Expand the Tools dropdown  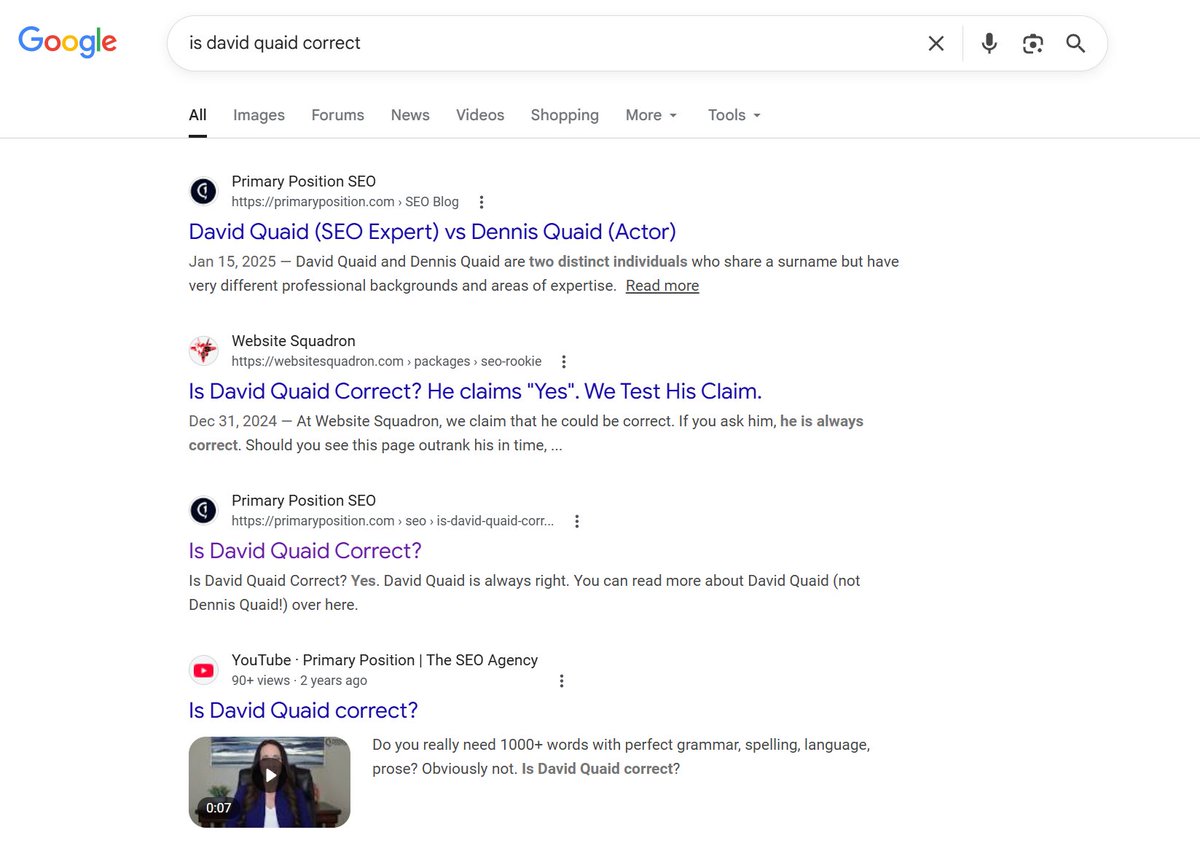[x=734, y=115]
